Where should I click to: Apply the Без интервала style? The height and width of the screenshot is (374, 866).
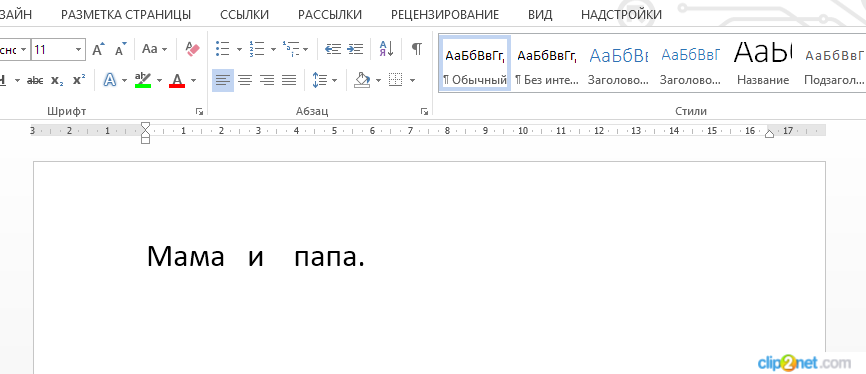(x=547, y=63)
